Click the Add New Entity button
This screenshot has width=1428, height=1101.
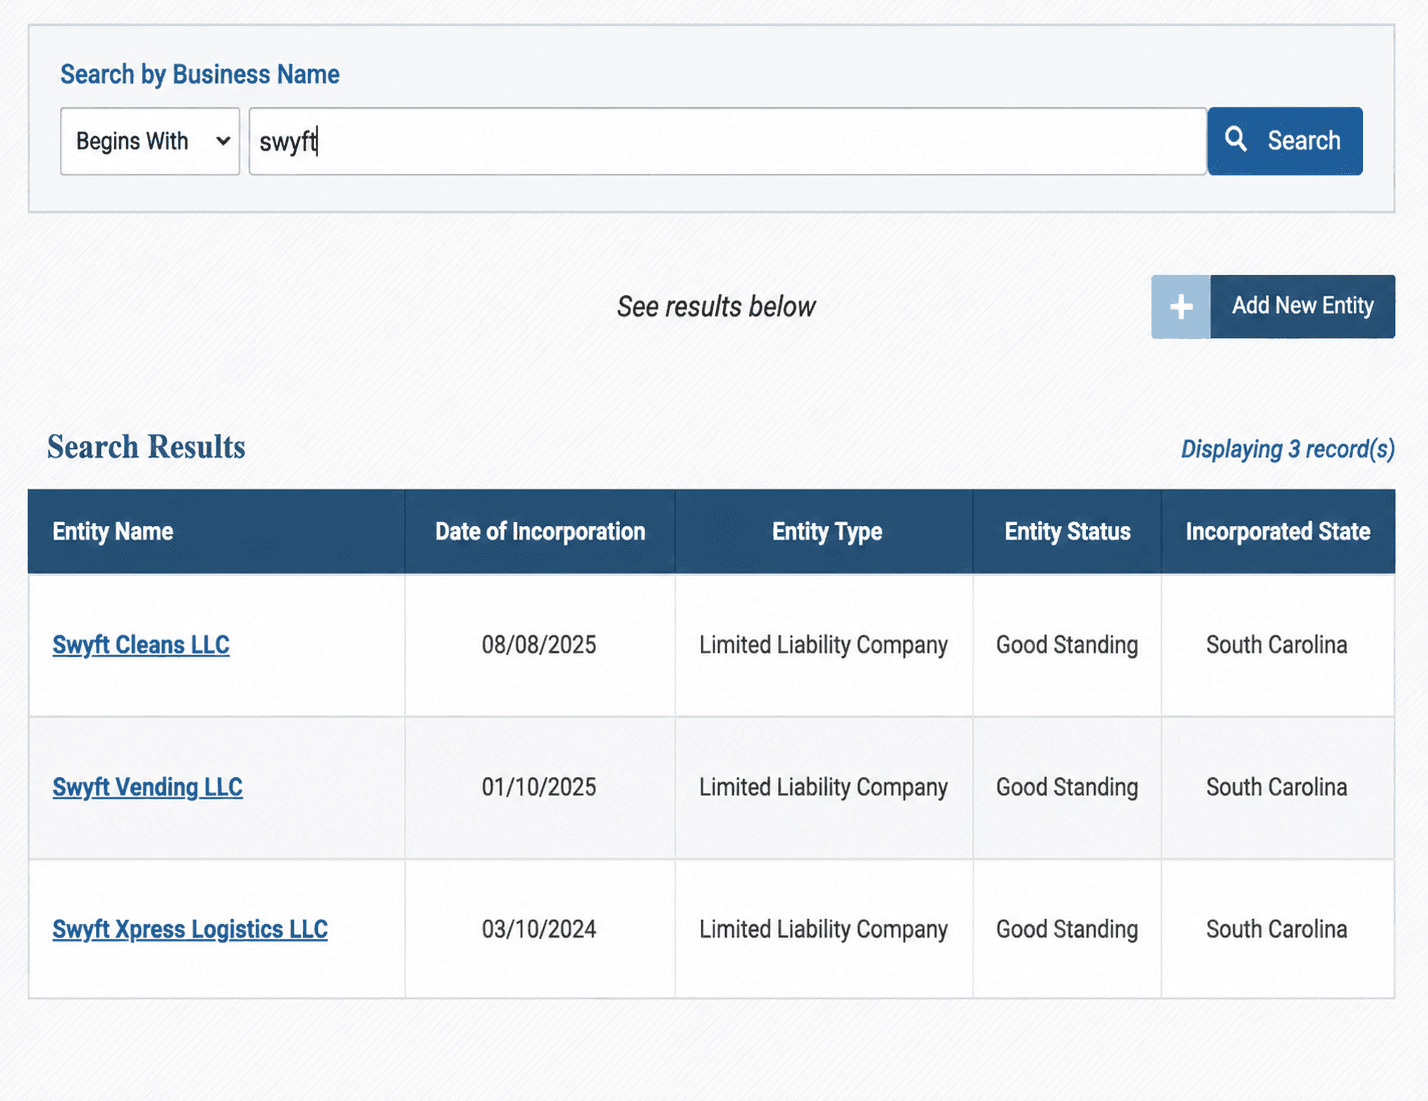[1273, 307]
